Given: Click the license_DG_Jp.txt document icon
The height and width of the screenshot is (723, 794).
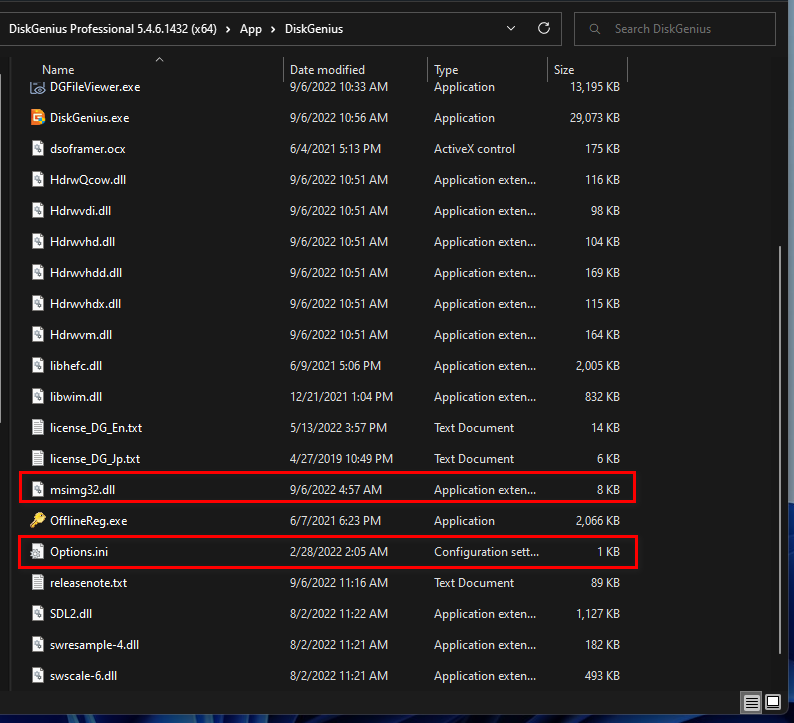Looking at the screenshot, I should [x=38, y=458].
